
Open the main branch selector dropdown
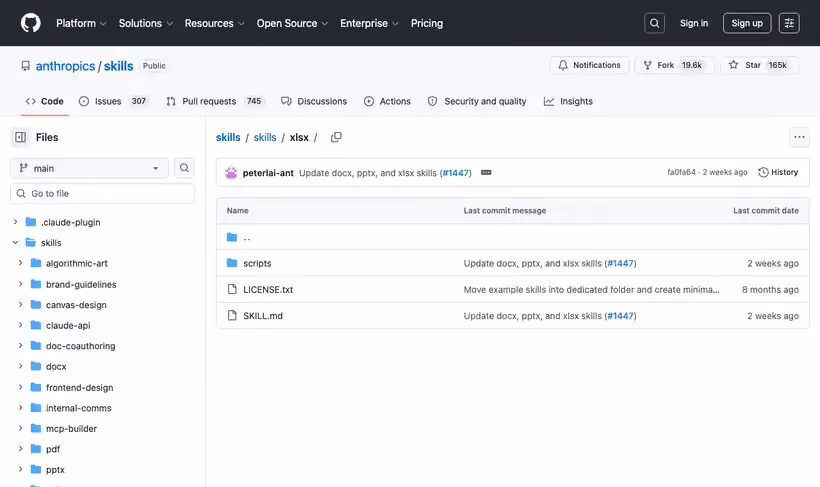click(89, 168)
